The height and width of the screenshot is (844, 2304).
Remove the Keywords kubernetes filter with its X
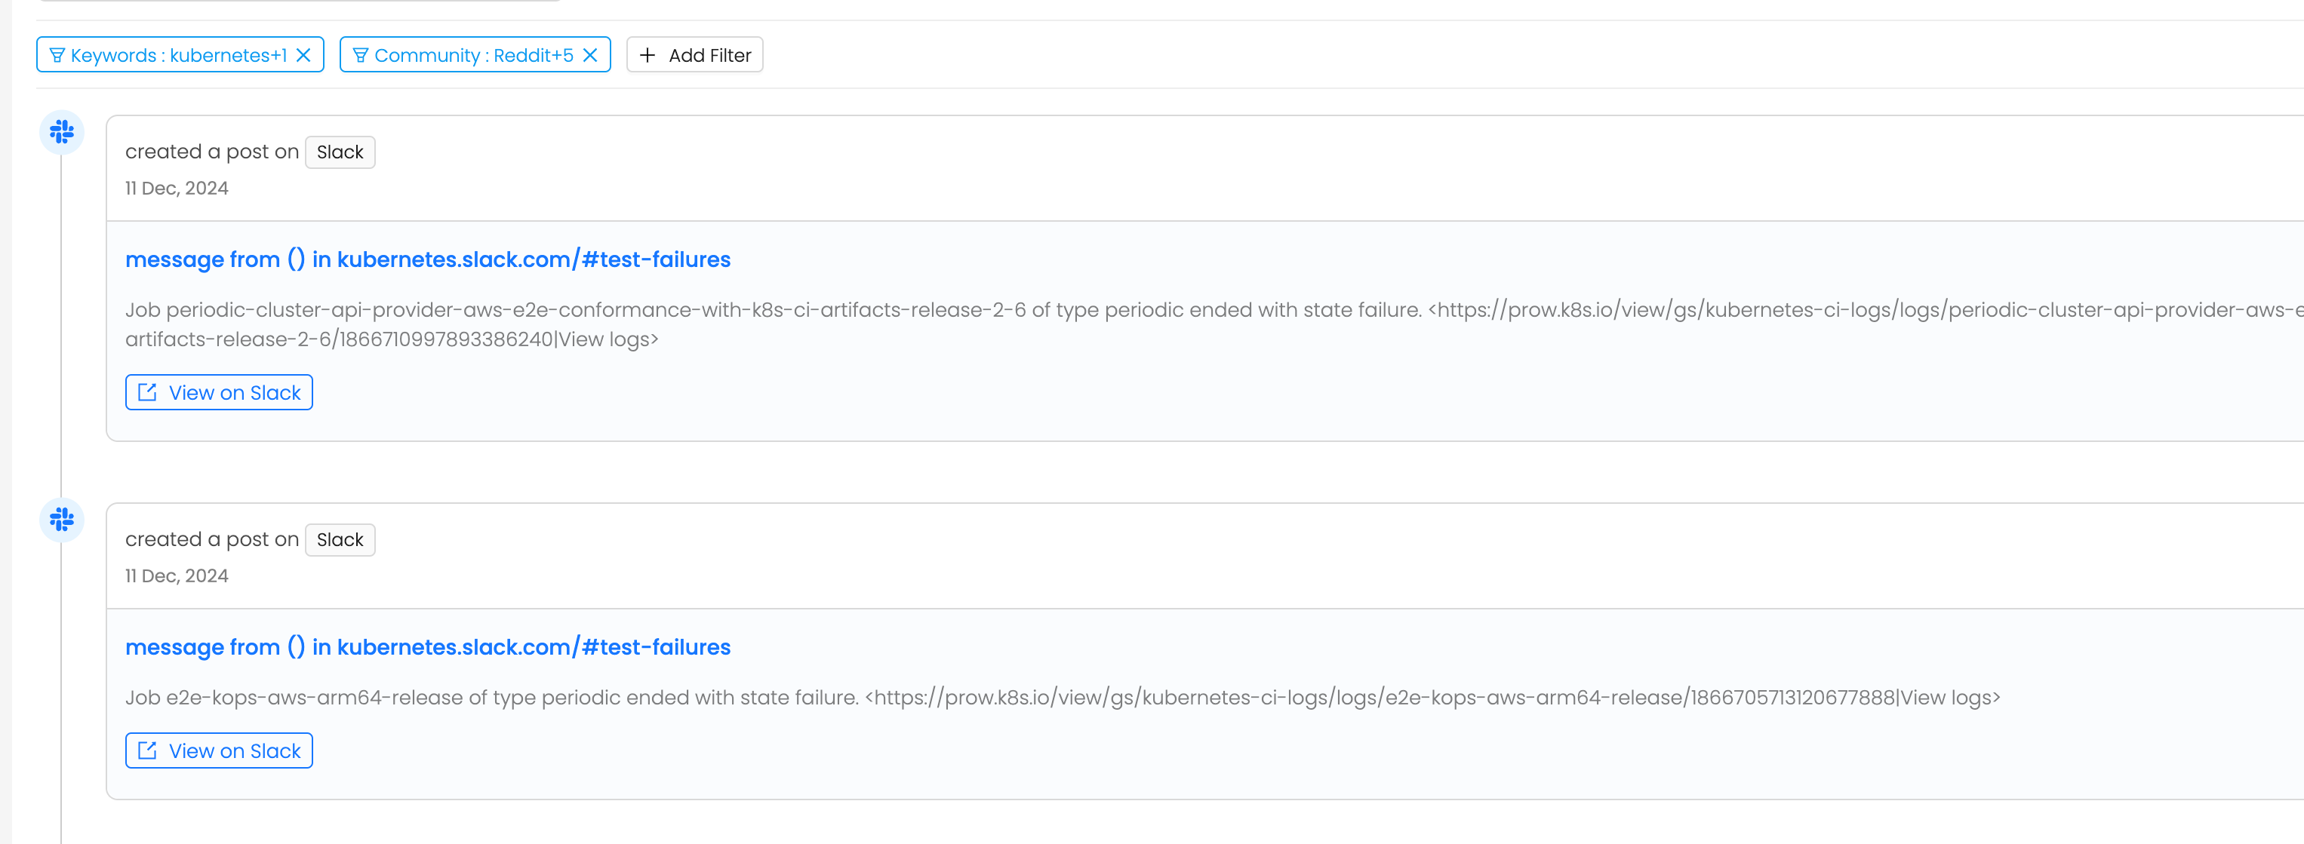tap(304, 55)
